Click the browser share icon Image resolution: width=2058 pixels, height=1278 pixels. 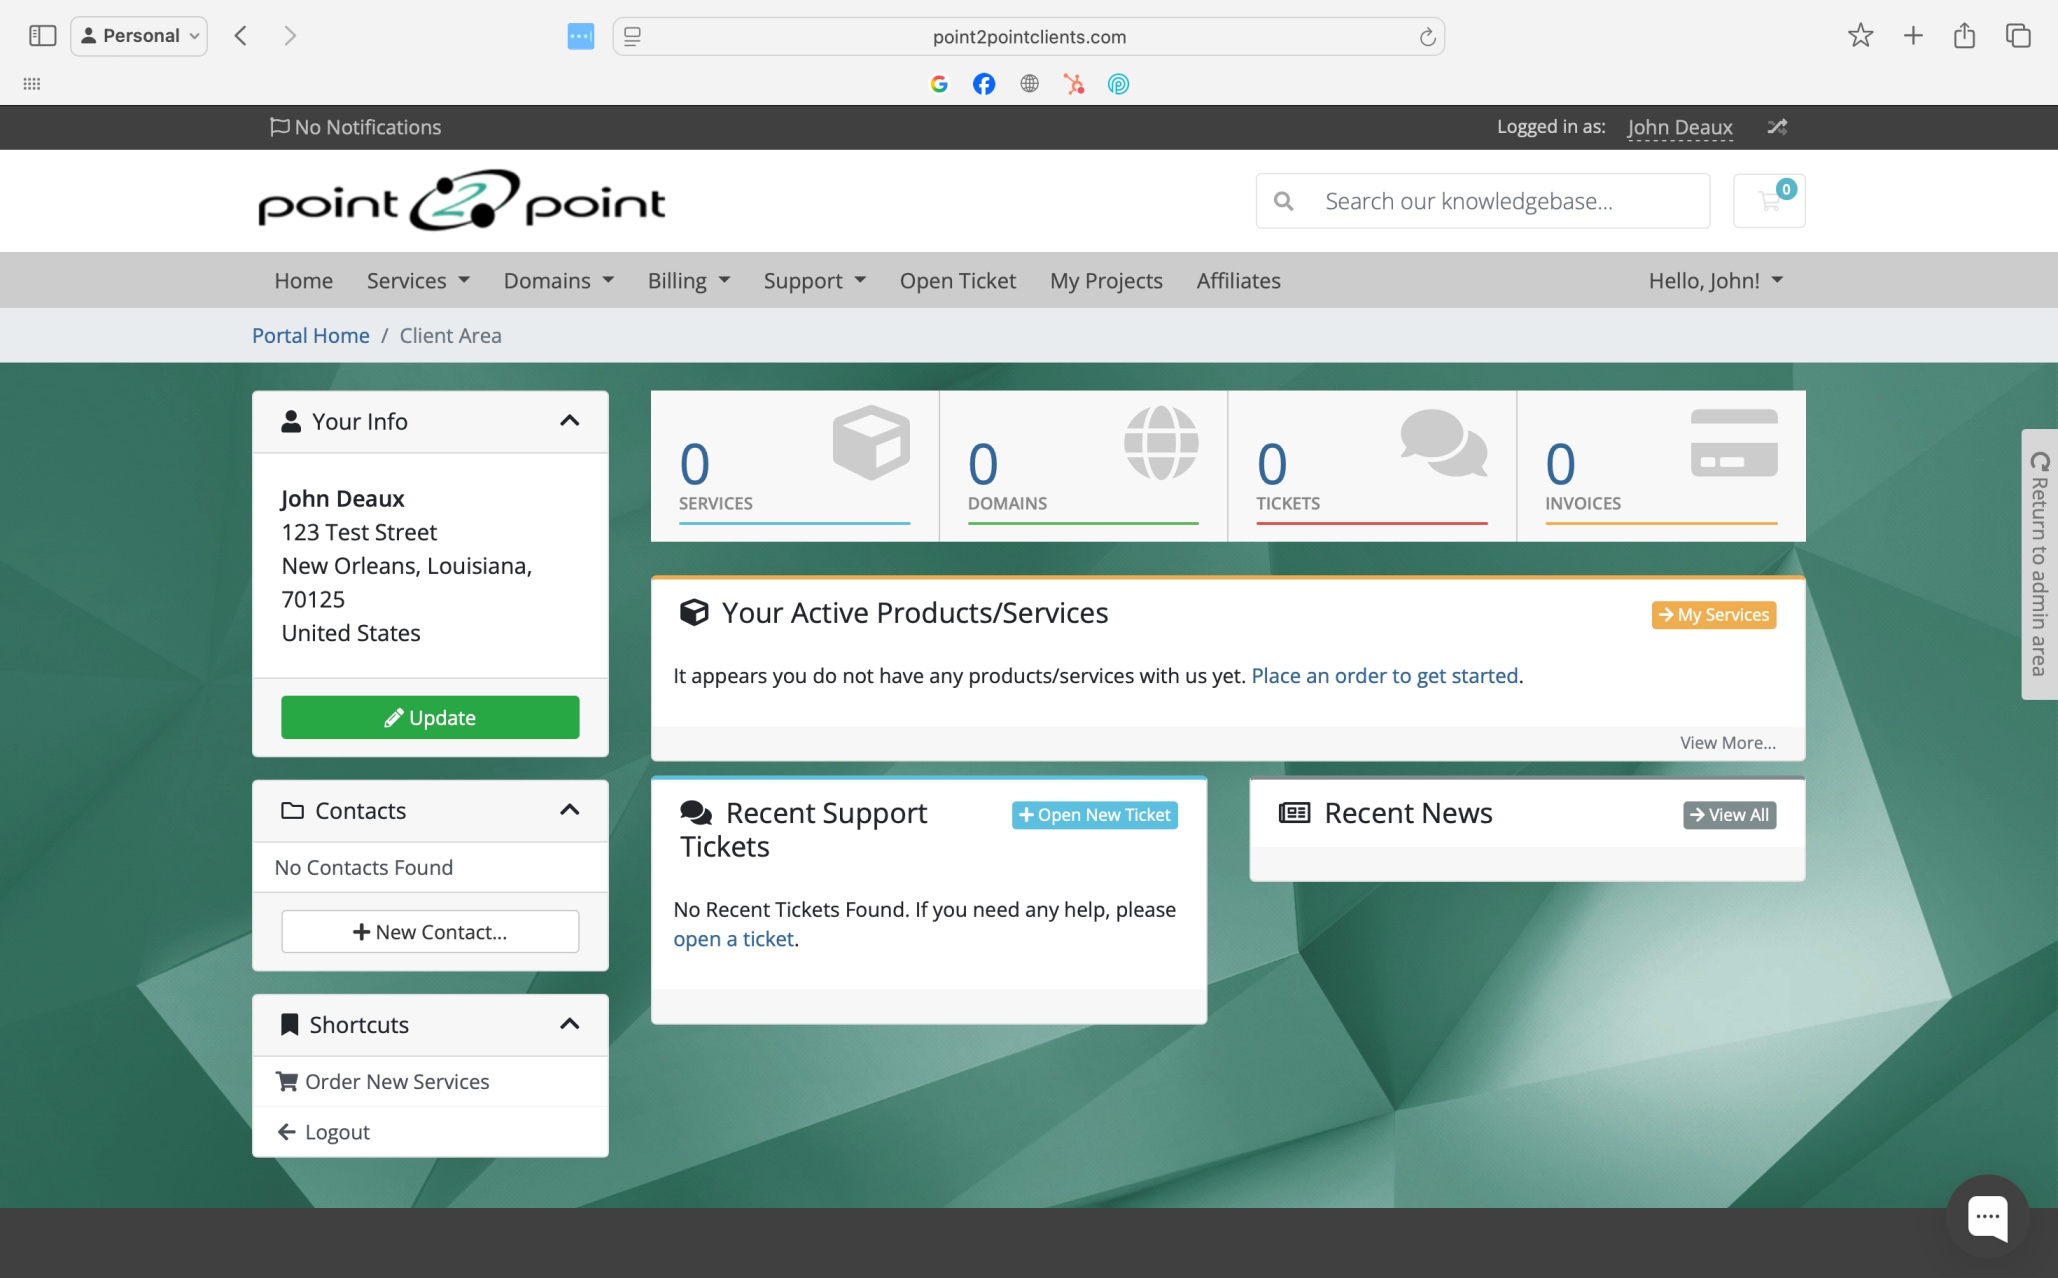pos(1964,36)
